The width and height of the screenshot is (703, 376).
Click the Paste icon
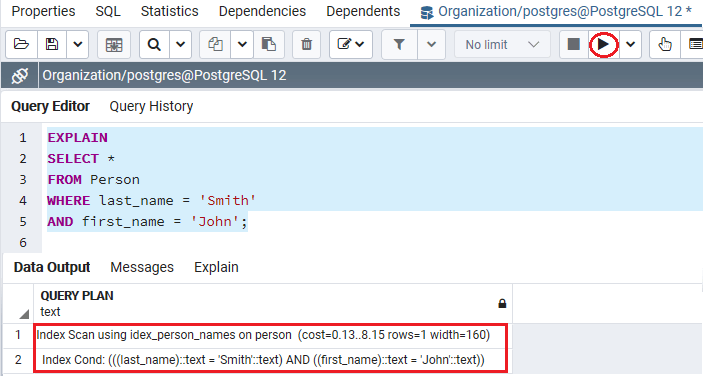(x=269, y=44)
